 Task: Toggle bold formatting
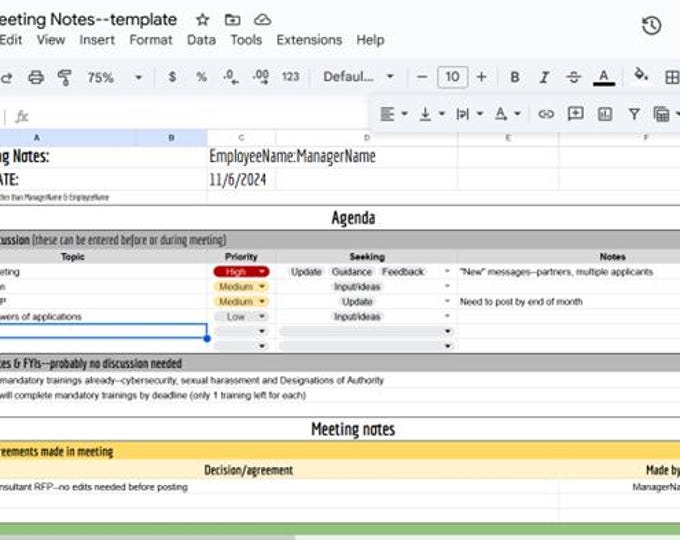click(x=515, y=77)
